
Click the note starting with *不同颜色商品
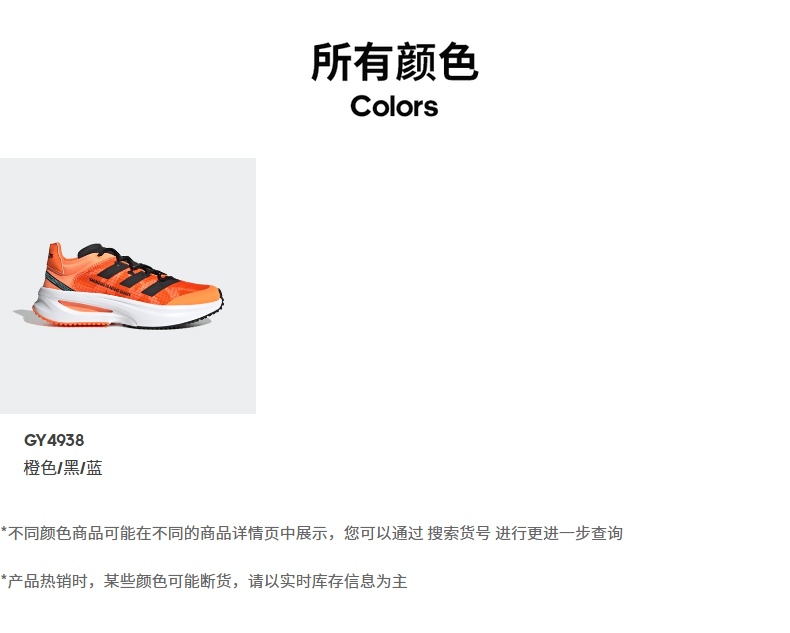tap(312, 533)
